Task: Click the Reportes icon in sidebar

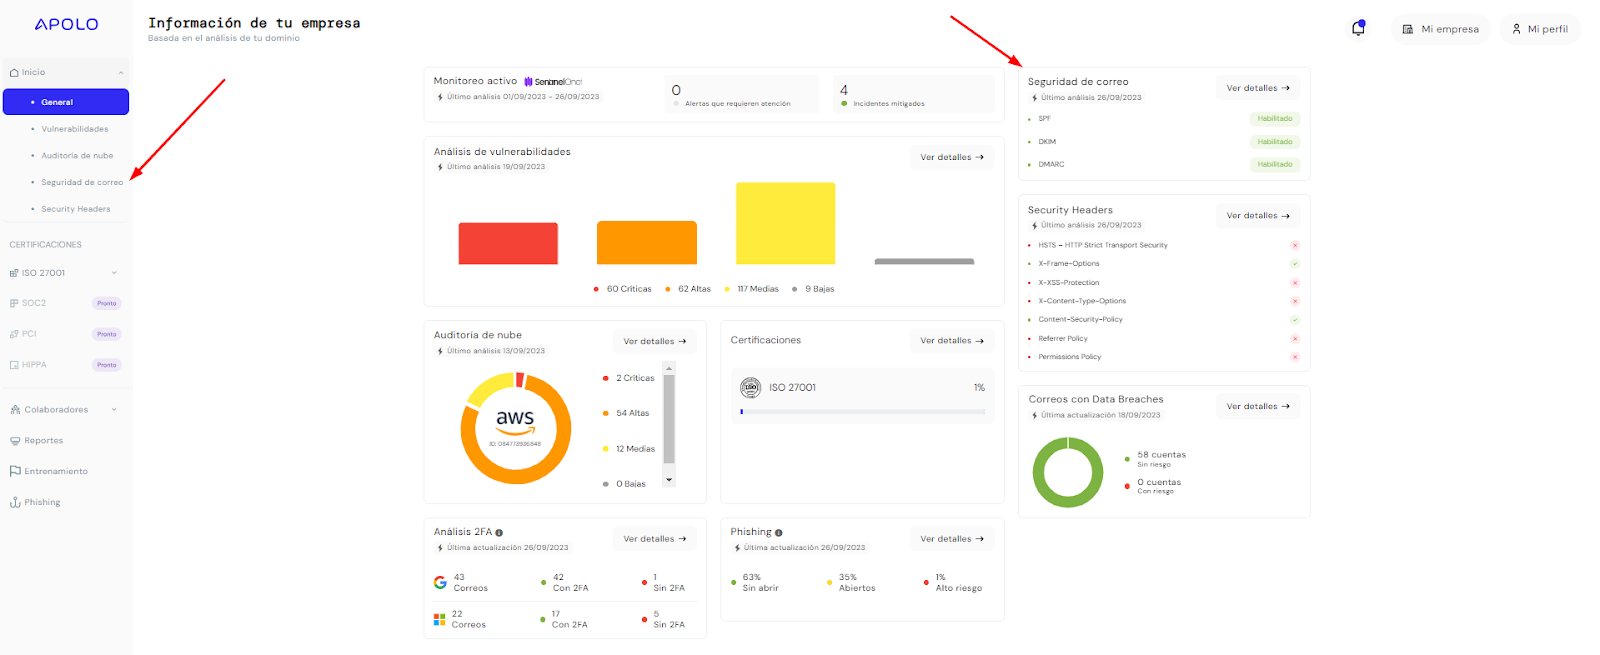Action: coord(15,440)
